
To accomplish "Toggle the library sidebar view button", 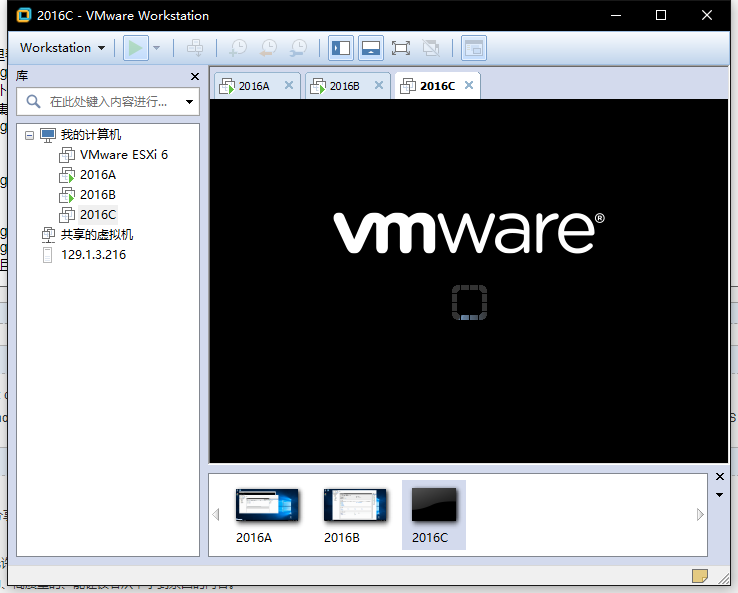I will coord(340,48).
